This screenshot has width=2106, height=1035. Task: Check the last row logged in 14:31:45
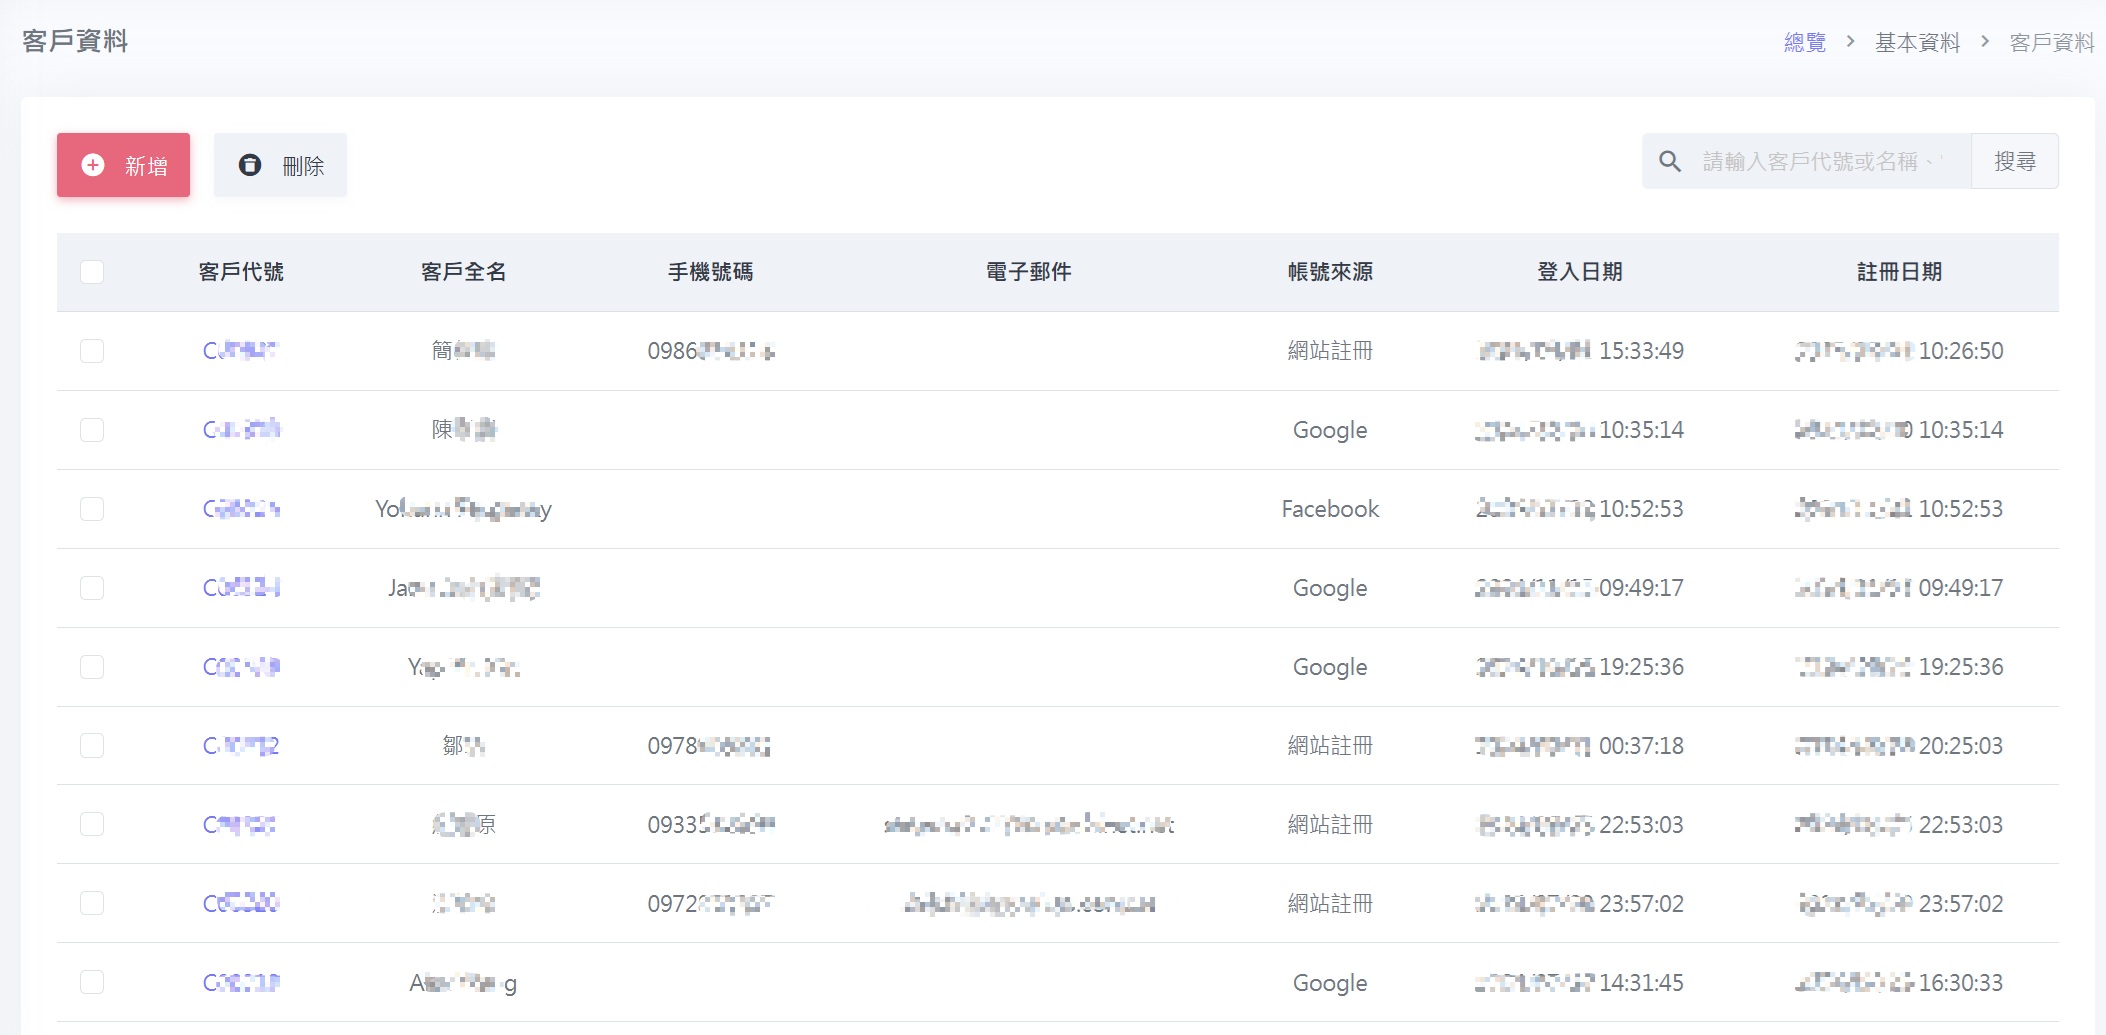(x=92, y=983)
